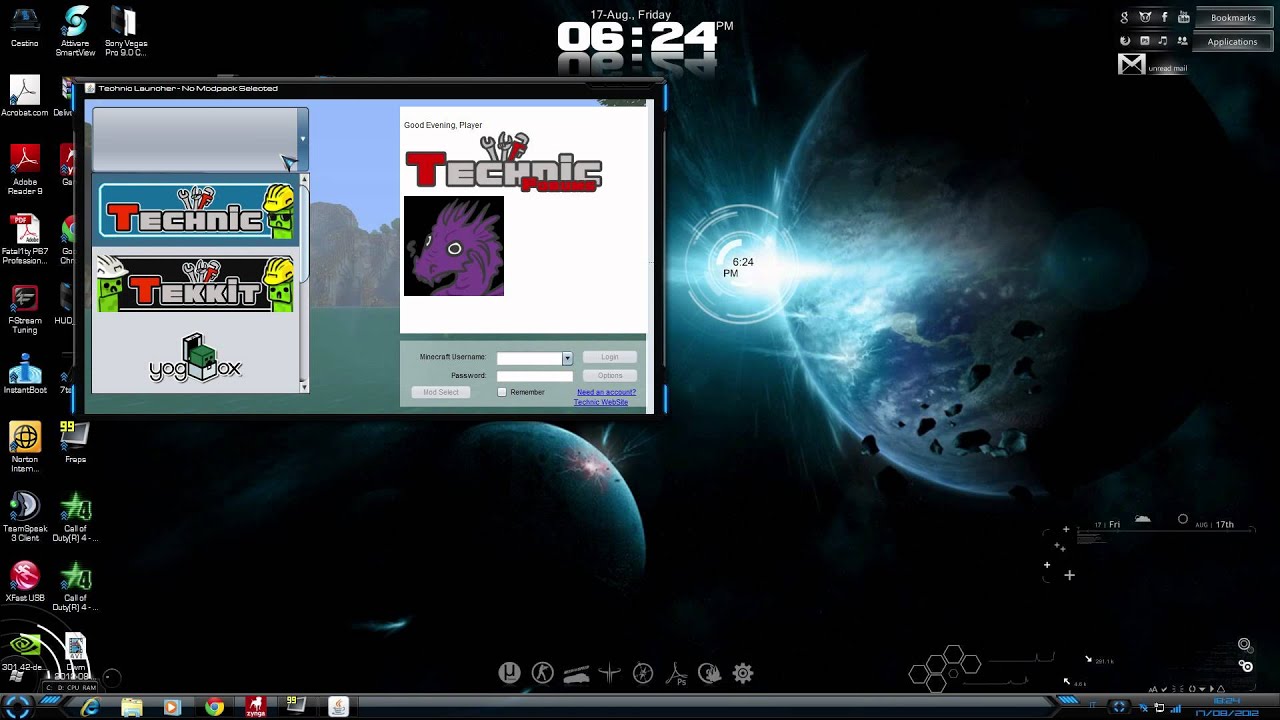
Task: Click the taskbar Start orb
Action: coord(19,705)
